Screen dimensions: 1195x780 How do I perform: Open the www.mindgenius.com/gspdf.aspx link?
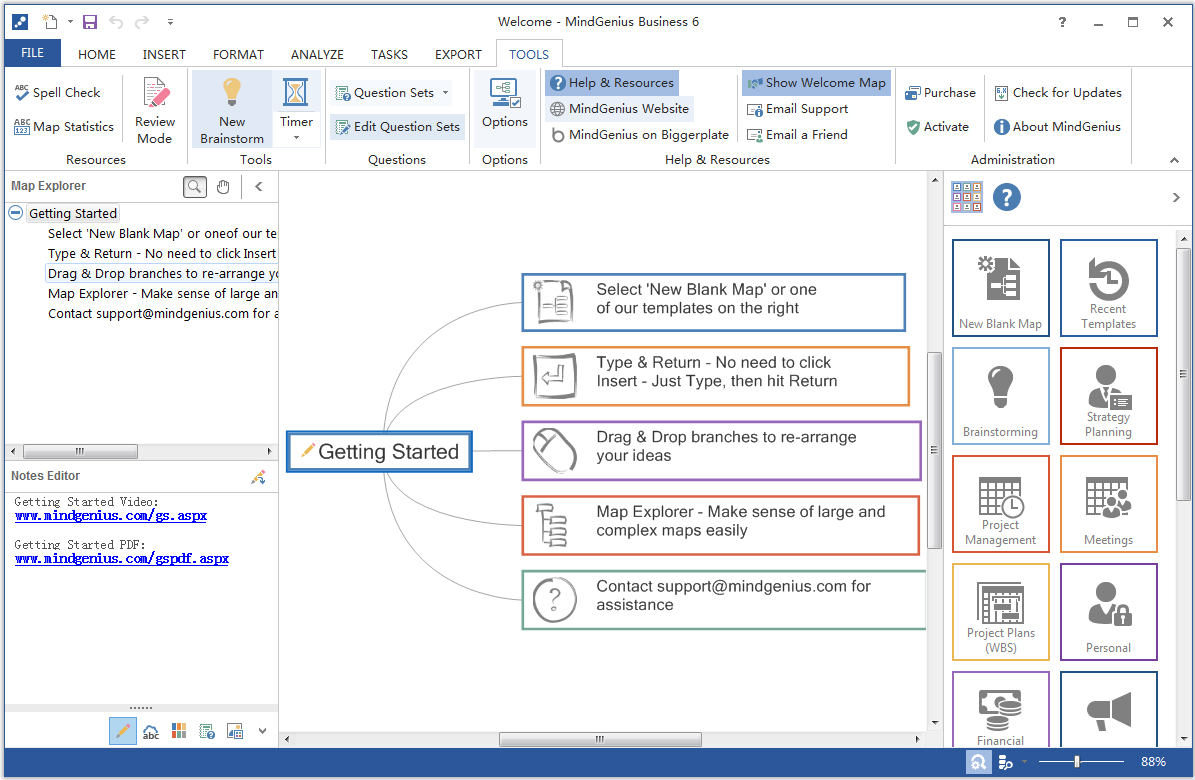pyautogui.click(x=121, y=558)
